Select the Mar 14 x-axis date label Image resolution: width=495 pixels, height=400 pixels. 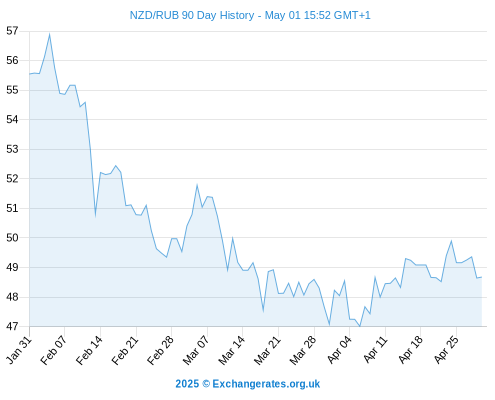coord(232,350)
